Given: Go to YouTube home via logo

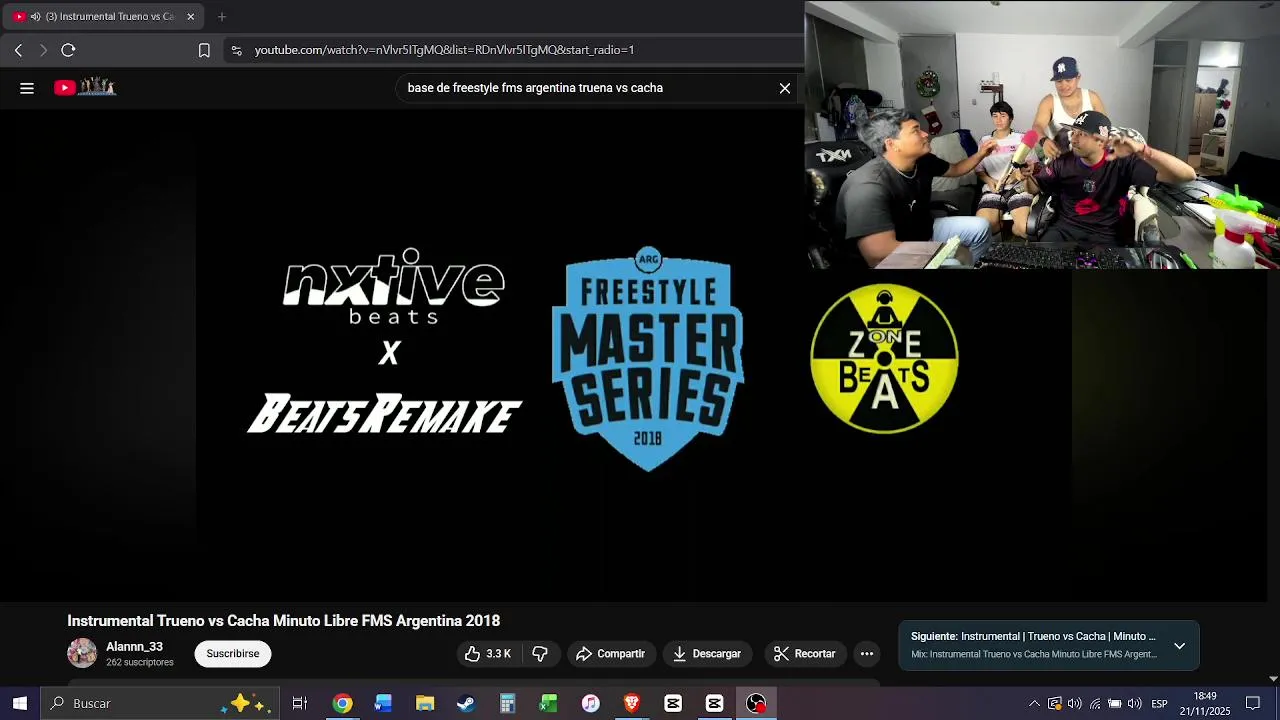Looking at the screenshot, I should [x=86, y=87].
